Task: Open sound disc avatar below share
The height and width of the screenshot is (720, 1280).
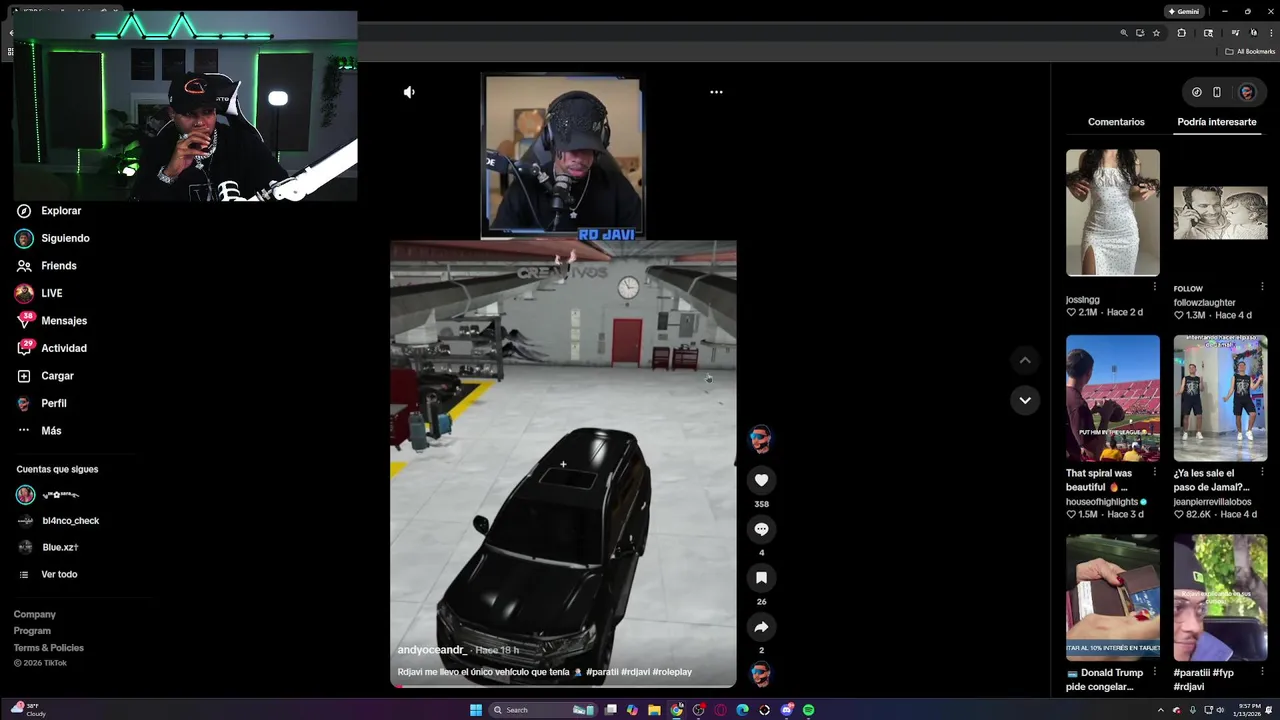Action: click(760, 675)
